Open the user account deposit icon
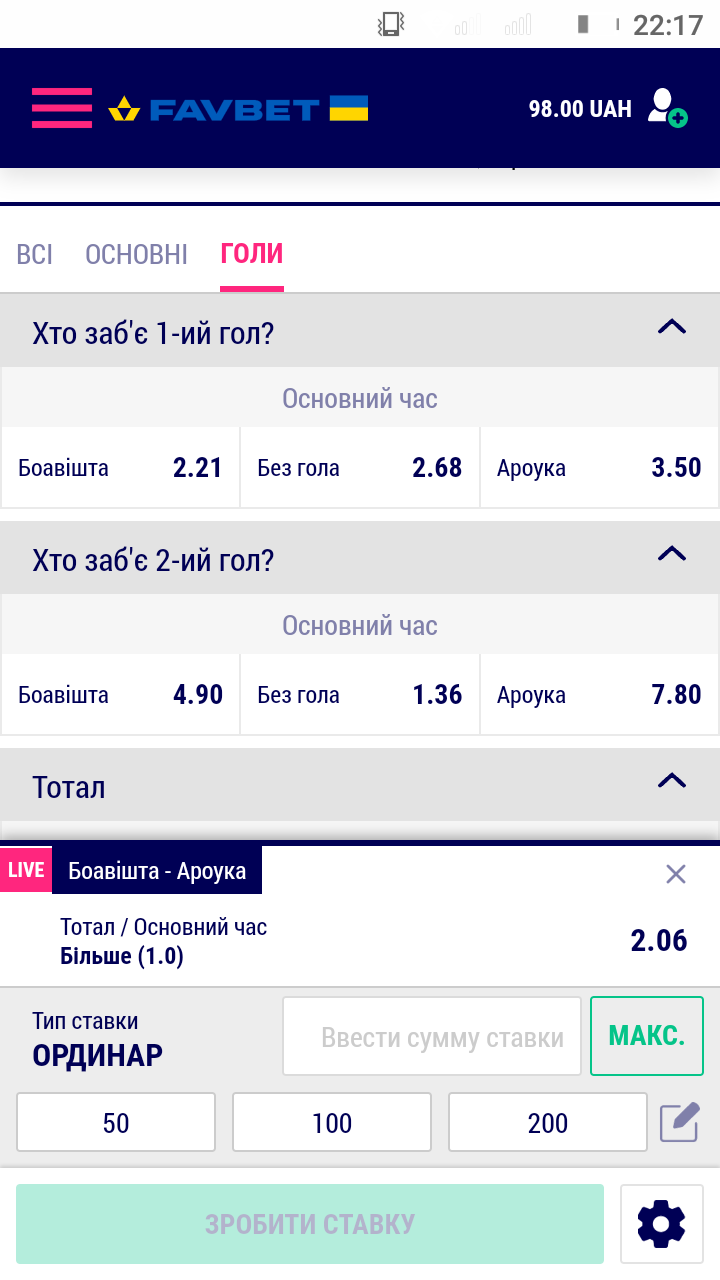 click(x=666, y=108)
